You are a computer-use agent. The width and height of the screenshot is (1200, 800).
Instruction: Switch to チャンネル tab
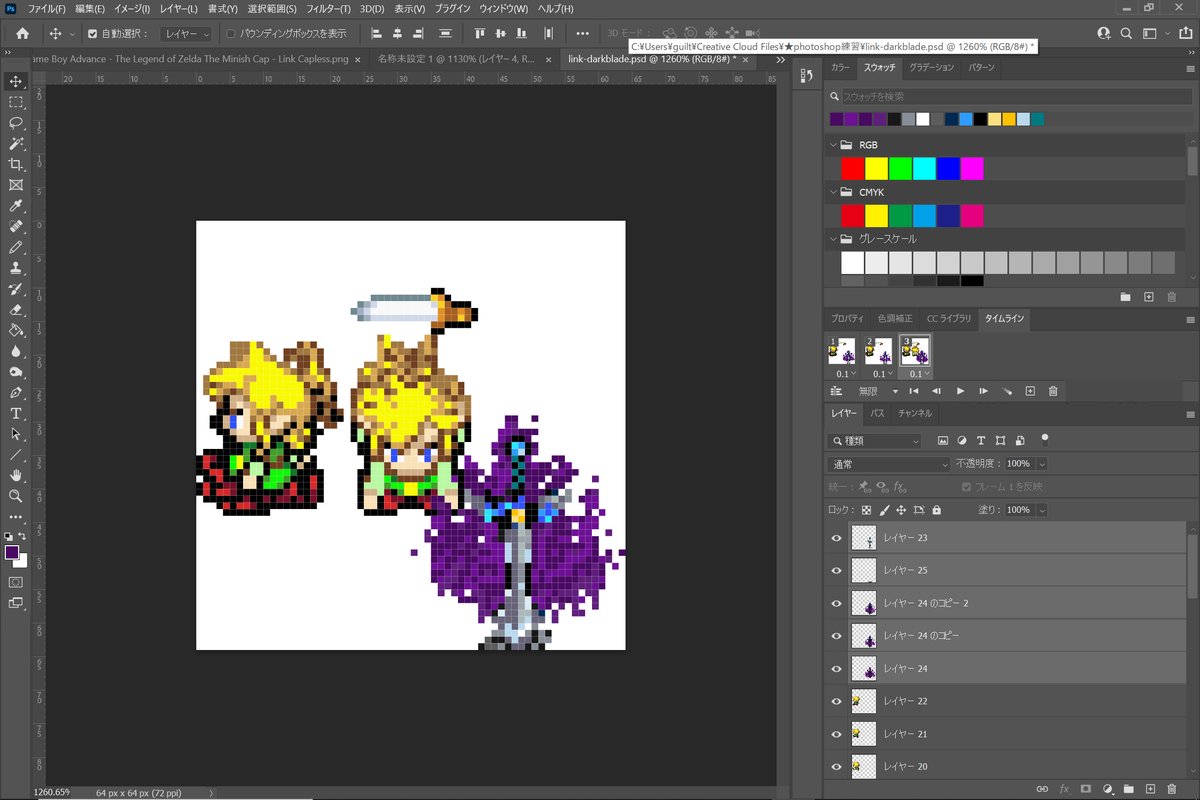point(914,413)
